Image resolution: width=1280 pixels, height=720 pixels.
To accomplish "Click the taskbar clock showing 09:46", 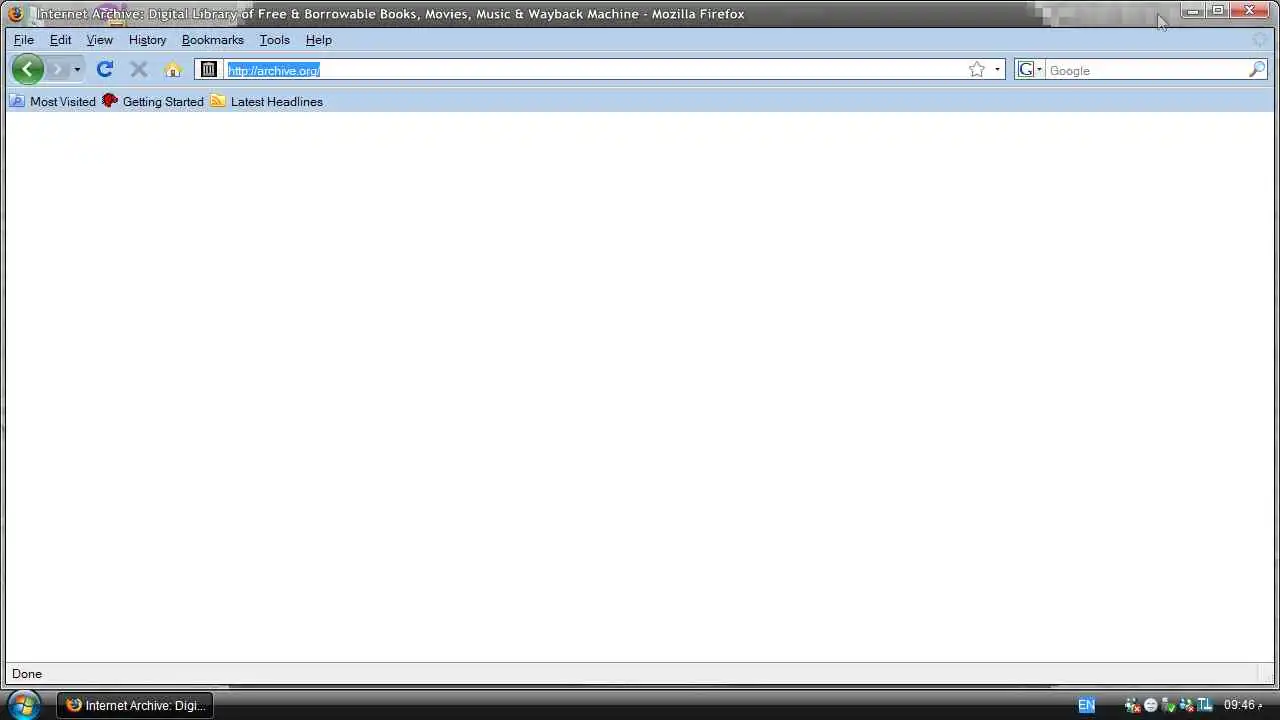I will pyautogui.click(x=1243, y=705).
